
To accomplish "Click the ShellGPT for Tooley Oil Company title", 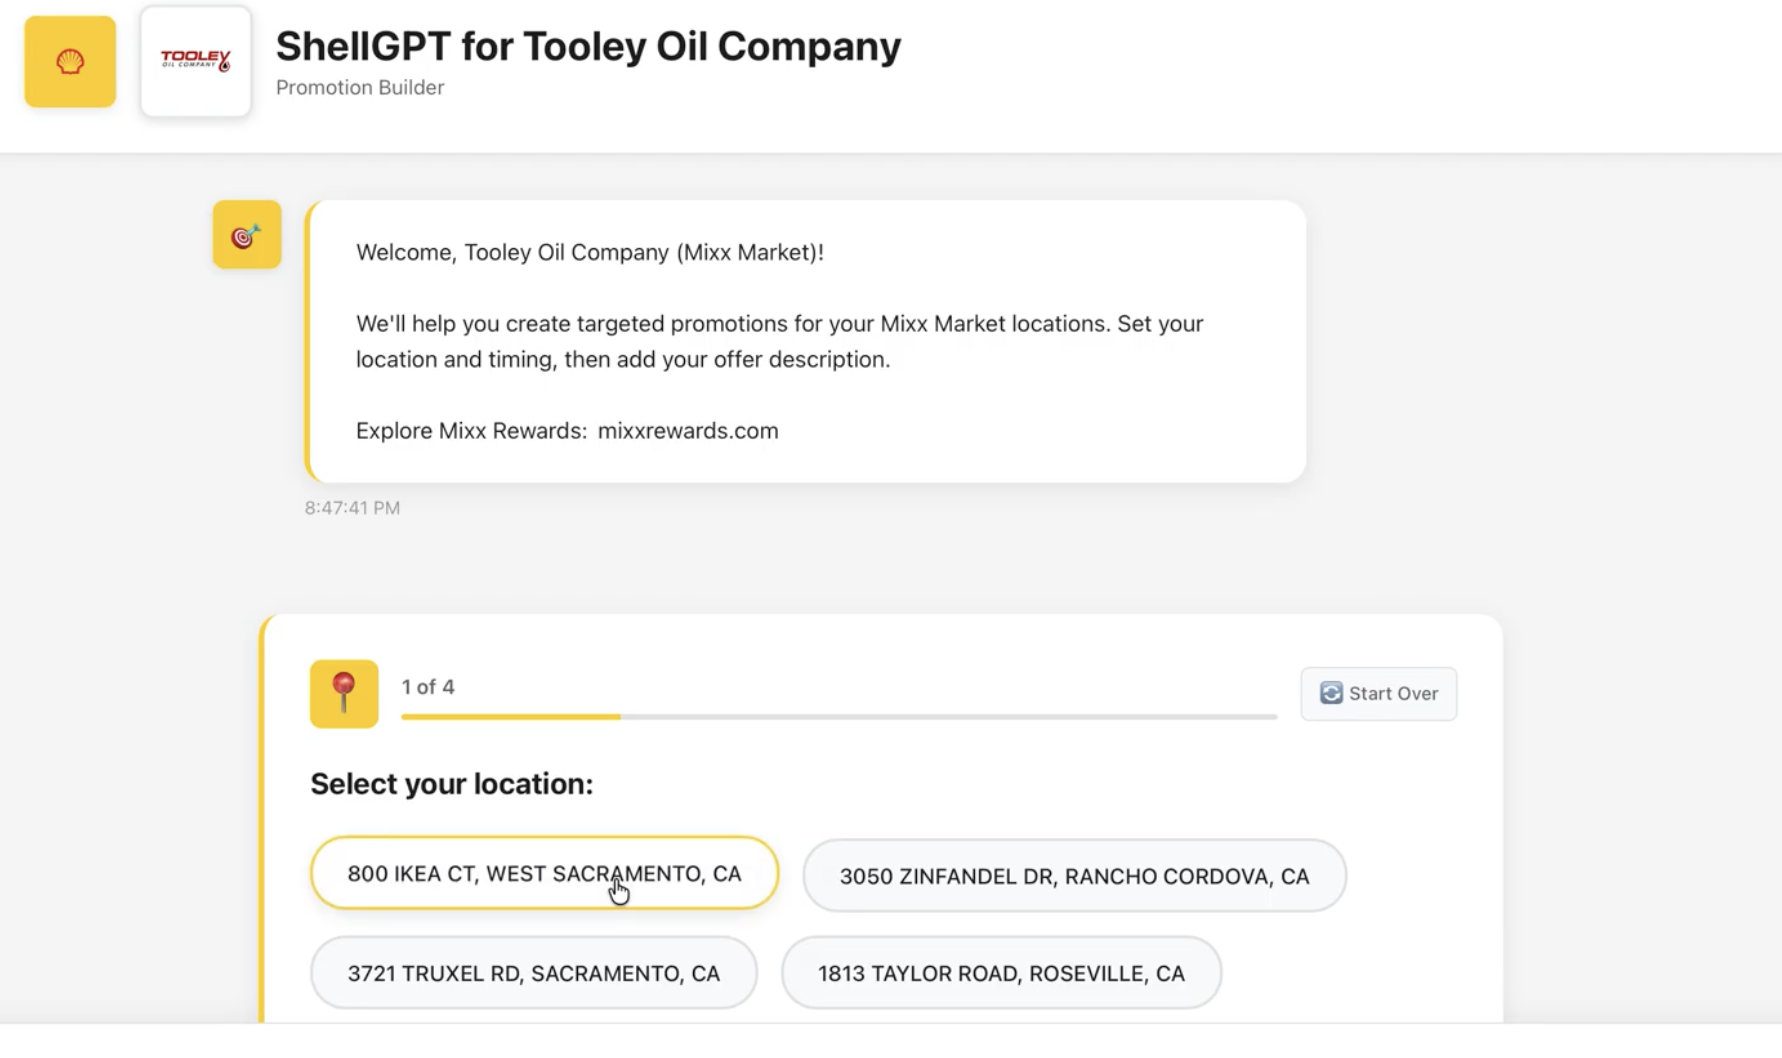I will point(588,46).
